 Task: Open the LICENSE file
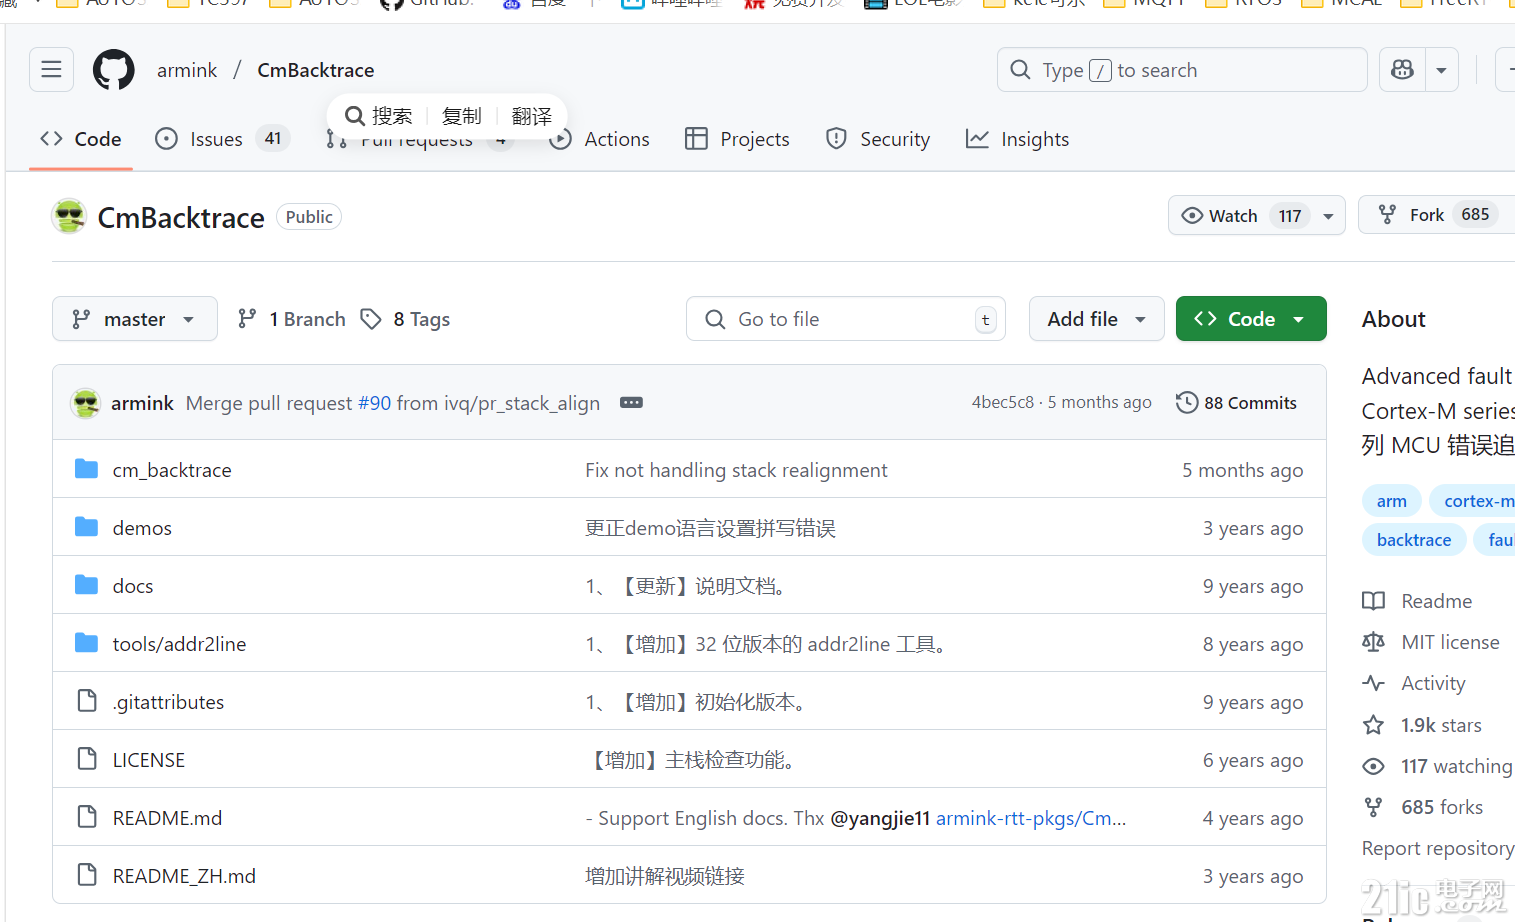(149, 760)
